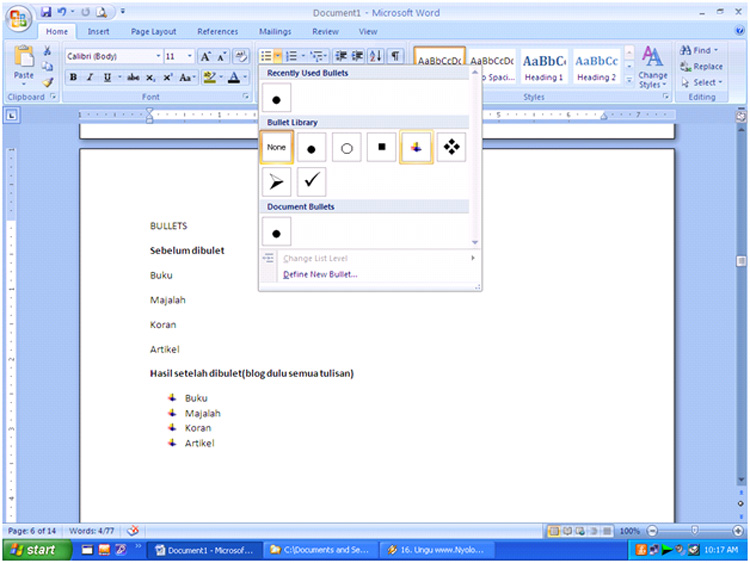The image size is (750, 563).
Task: Choose the colorful picture bullet
Action: (416, 147)
